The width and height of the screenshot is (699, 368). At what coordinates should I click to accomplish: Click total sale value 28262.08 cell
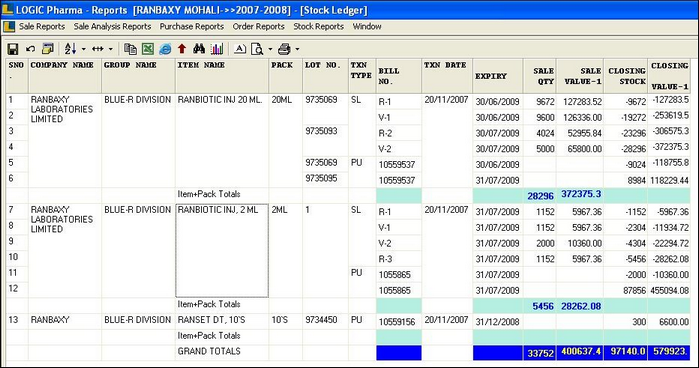point(580,306)
